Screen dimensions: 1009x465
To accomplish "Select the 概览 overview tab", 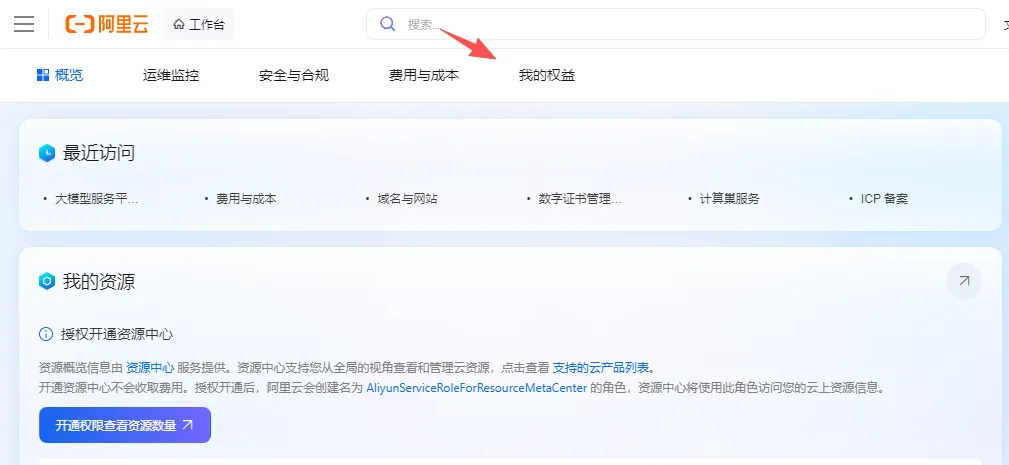I will pos(60,75).
